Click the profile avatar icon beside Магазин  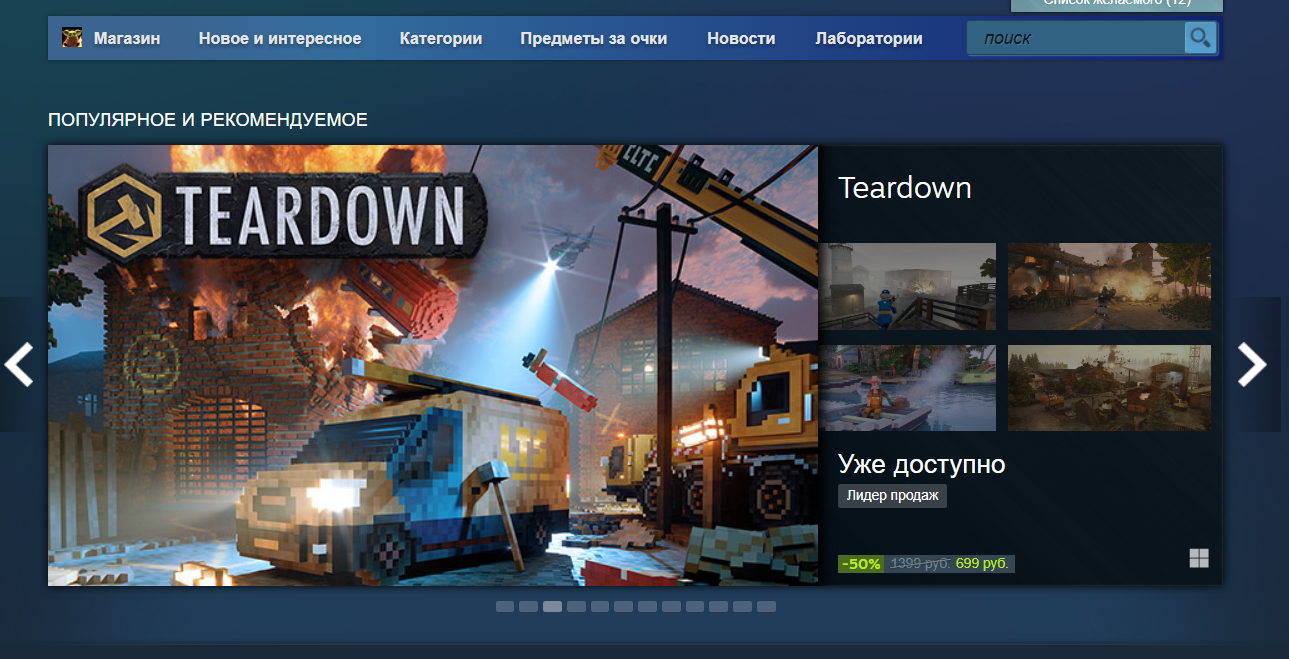[x=72, y=38]
